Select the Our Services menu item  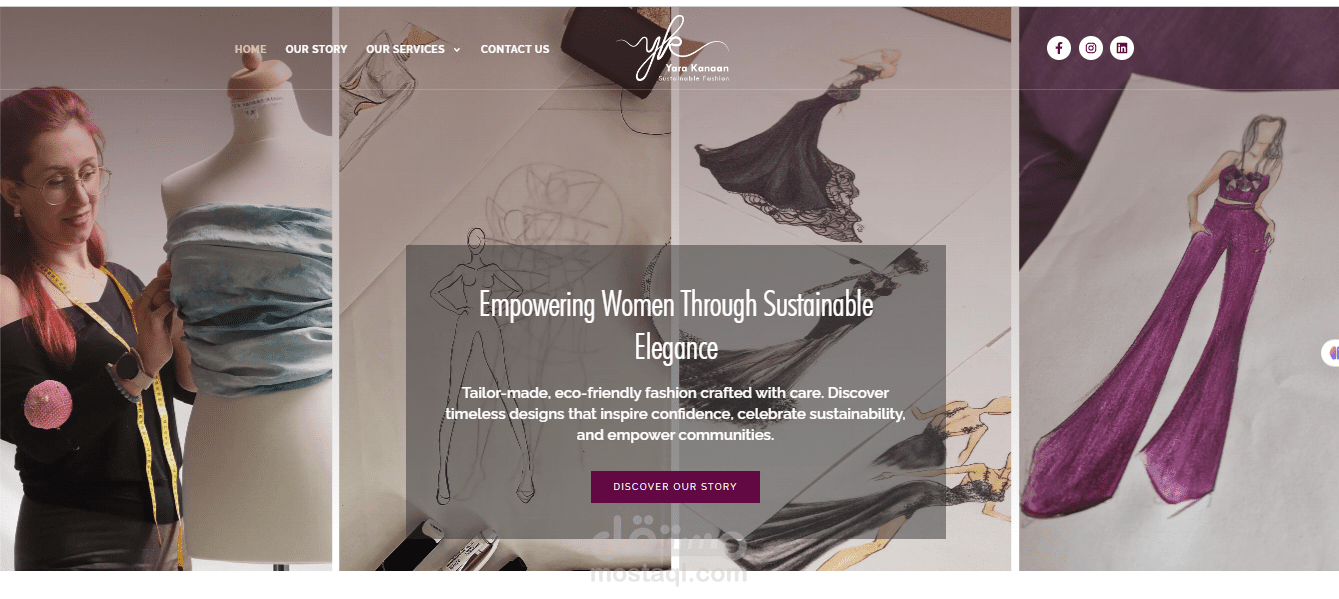click(x=405, y=49)
